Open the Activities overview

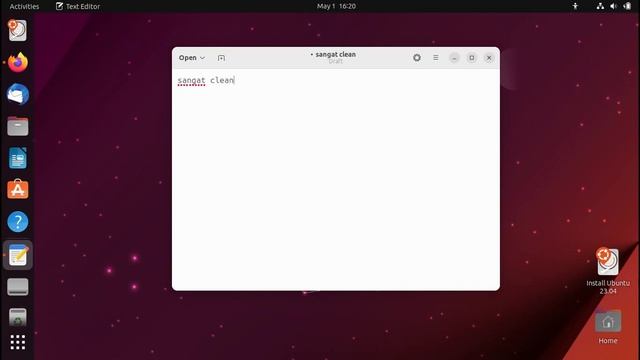[x=24, y=6]
